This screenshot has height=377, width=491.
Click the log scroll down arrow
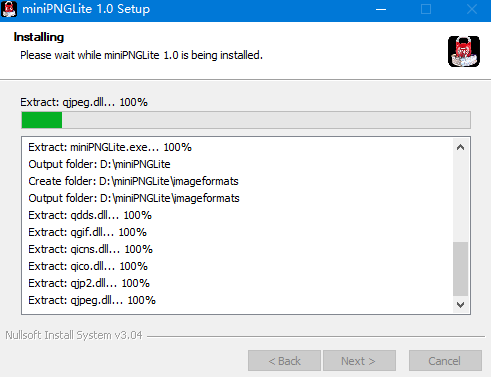(x=460, y=305)
